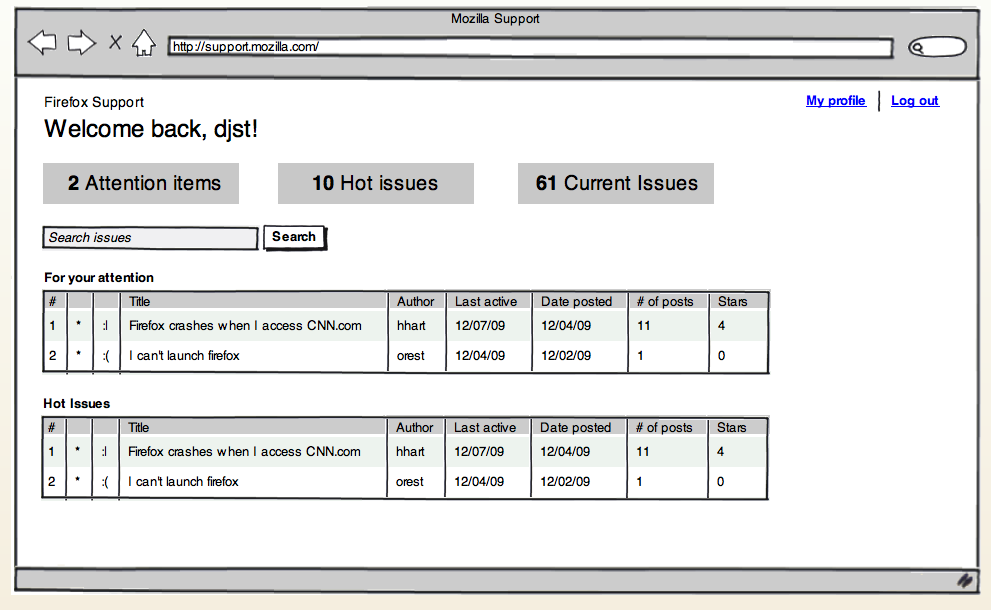991x610 pixels.
Task: Select author hhart in Hot Issues table
Action: (410, 451)
